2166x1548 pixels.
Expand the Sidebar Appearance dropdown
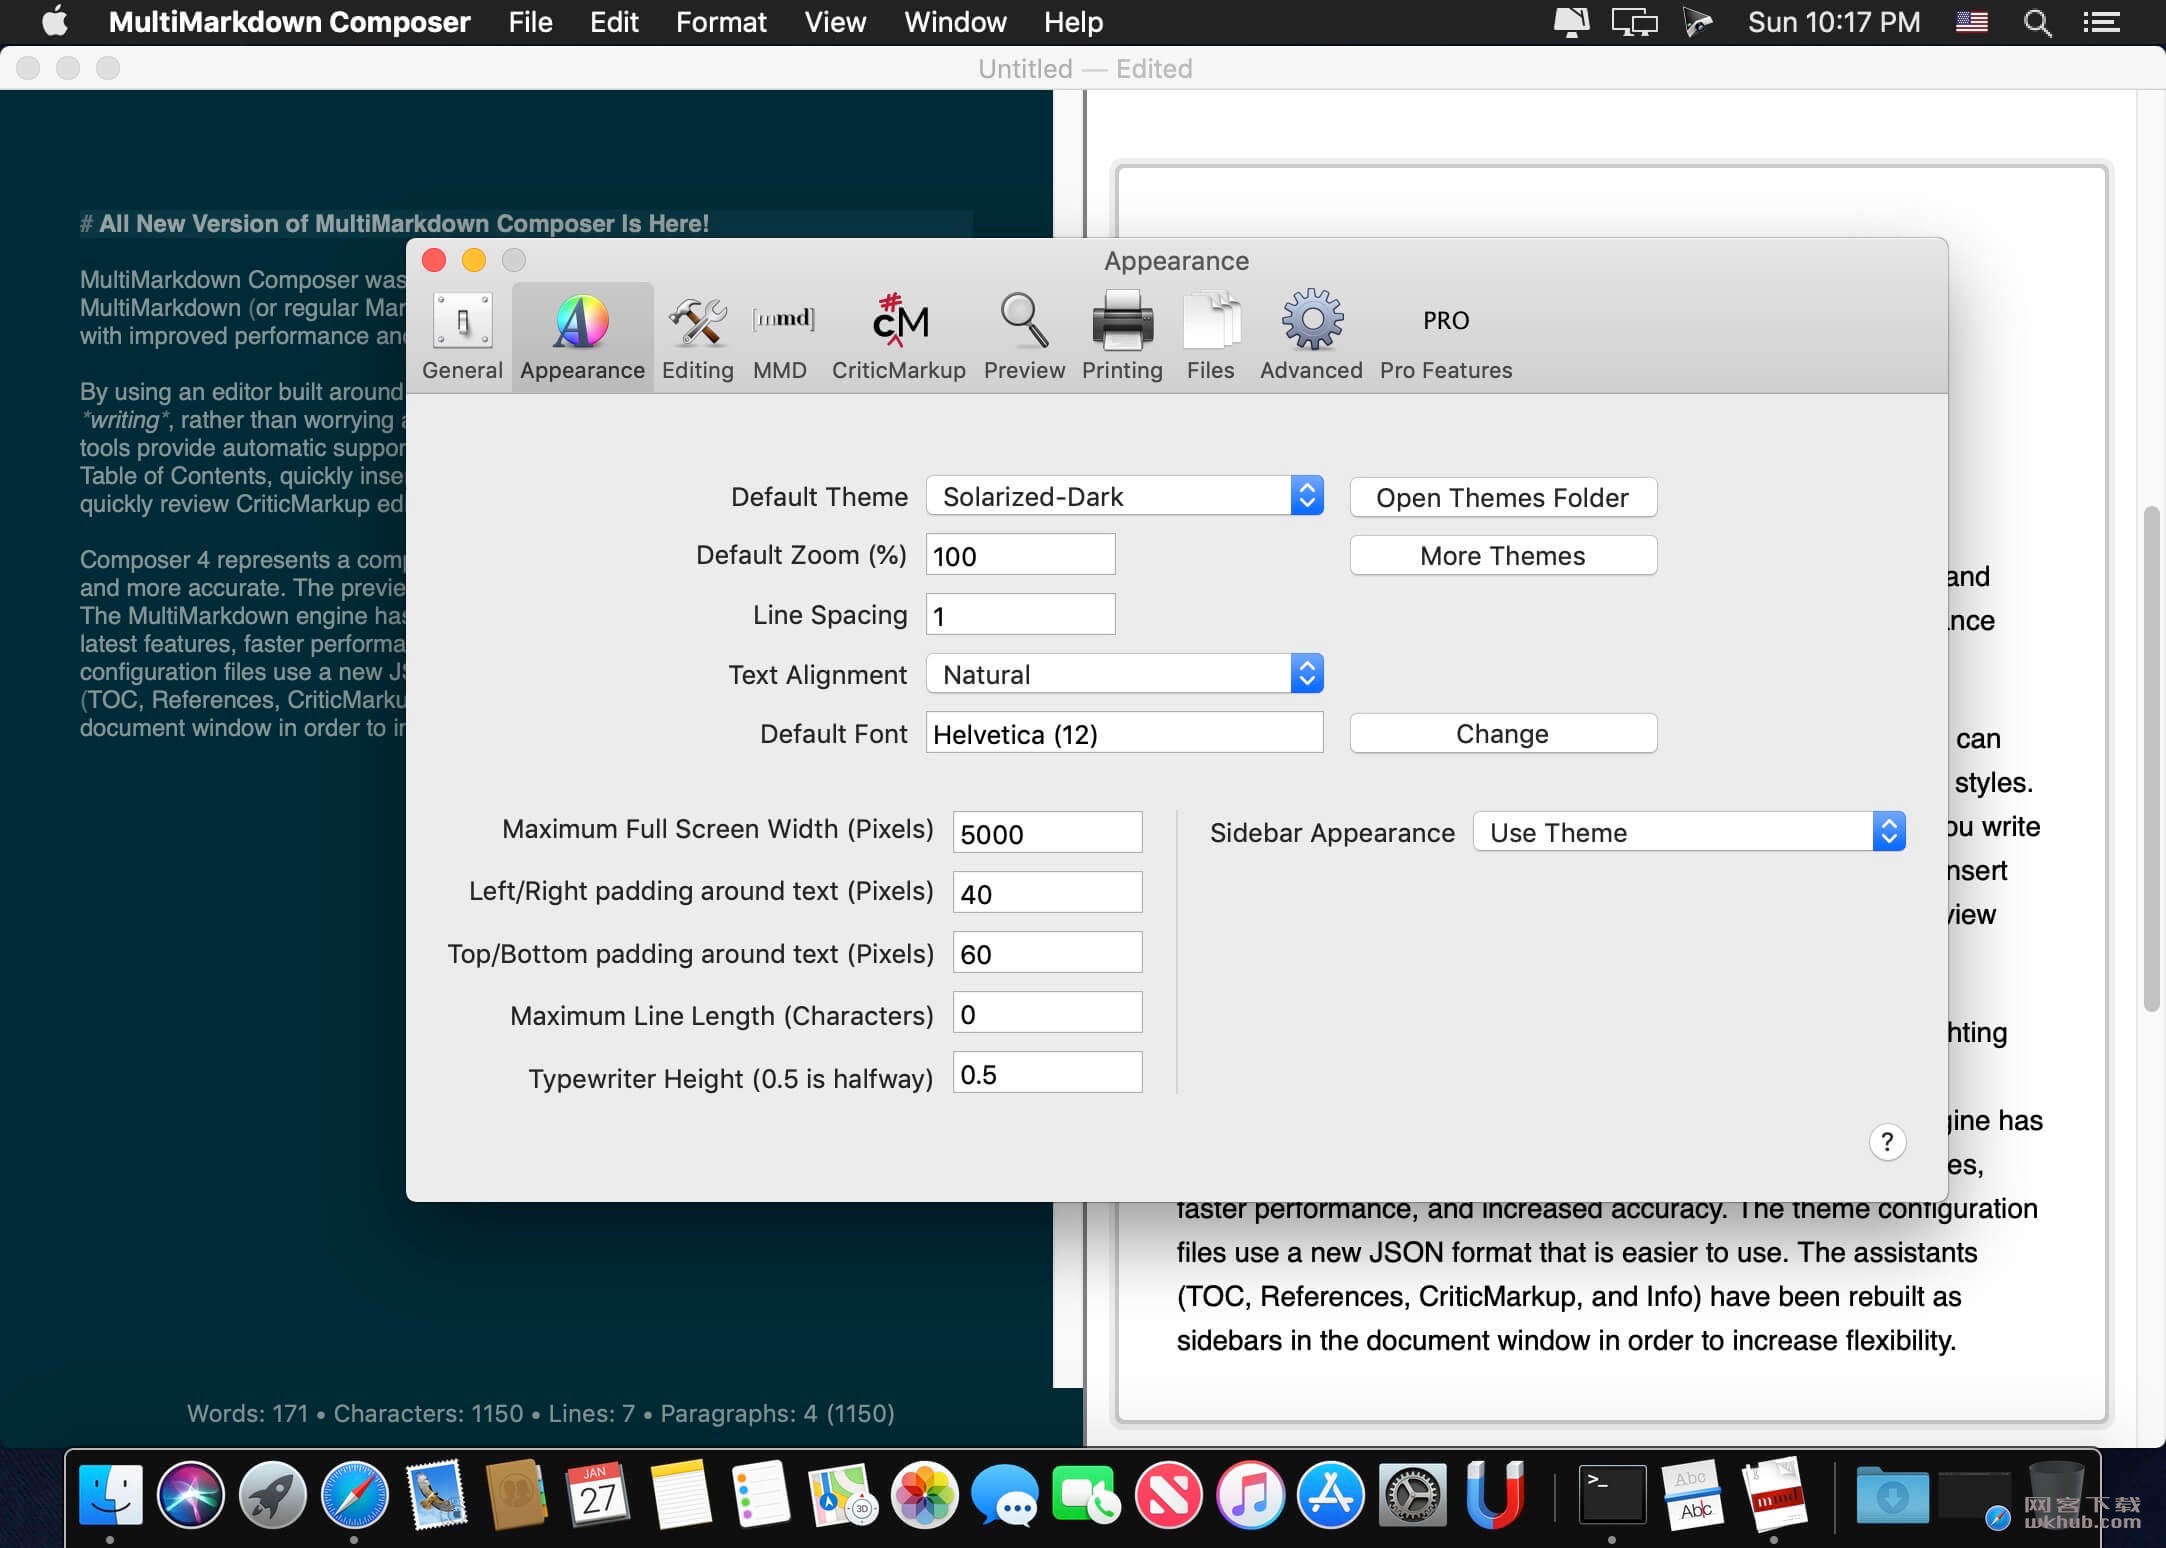pyautogui.click(x=1689, y=832)
